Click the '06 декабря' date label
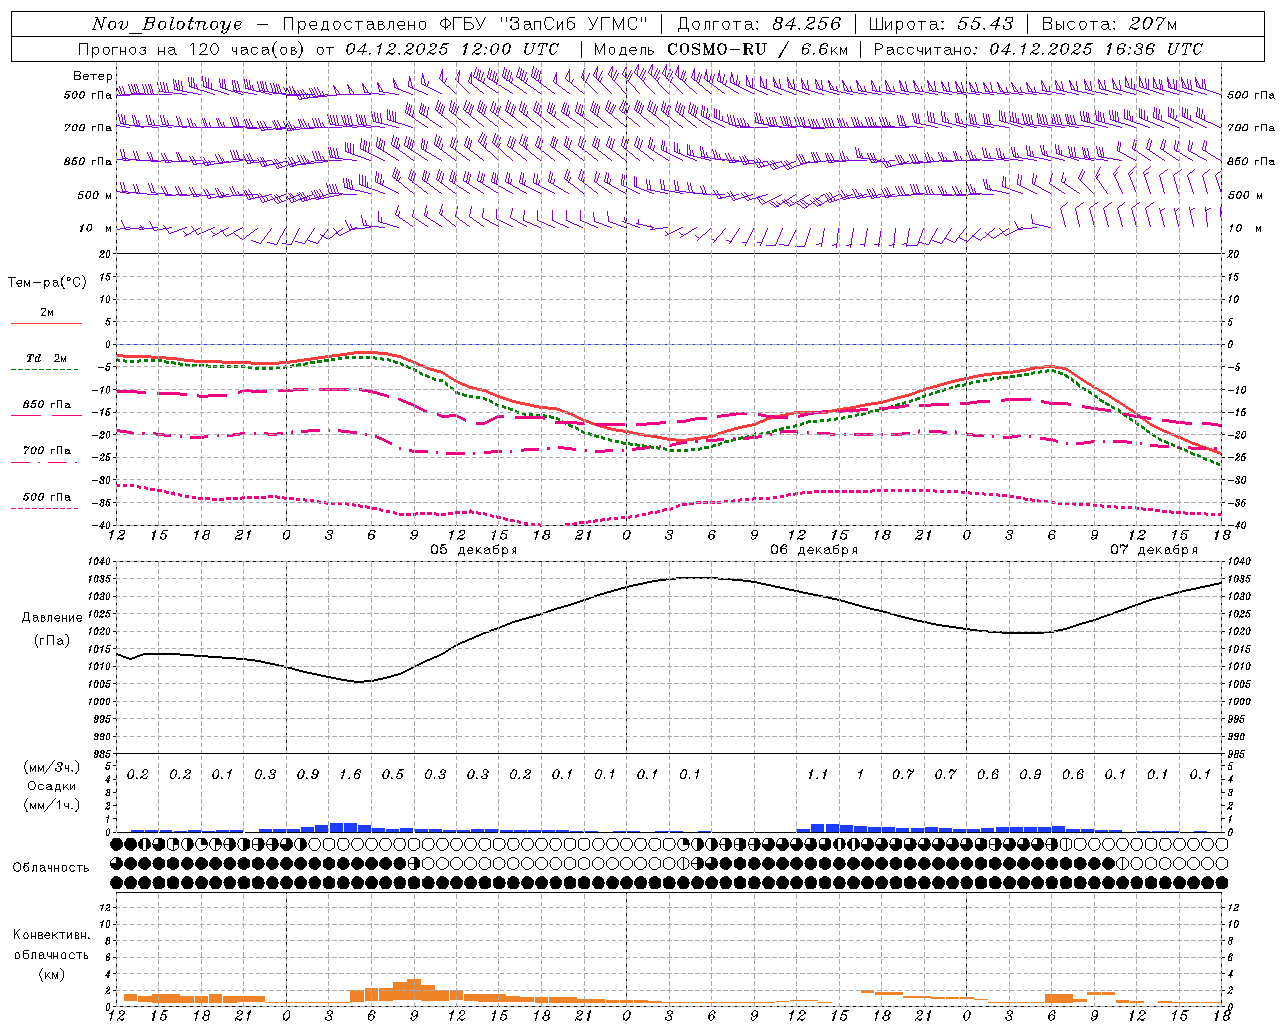Viewport: 1280px width, 1024px height. (x=814, y=550)
